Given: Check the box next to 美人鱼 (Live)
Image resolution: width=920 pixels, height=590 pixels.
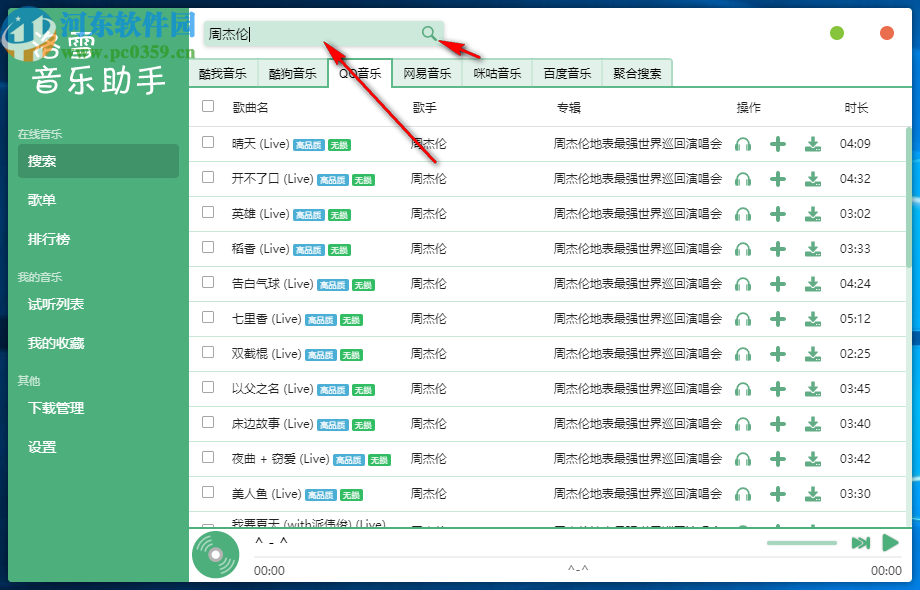Looking at the screenshot, I should coord(208,493).
